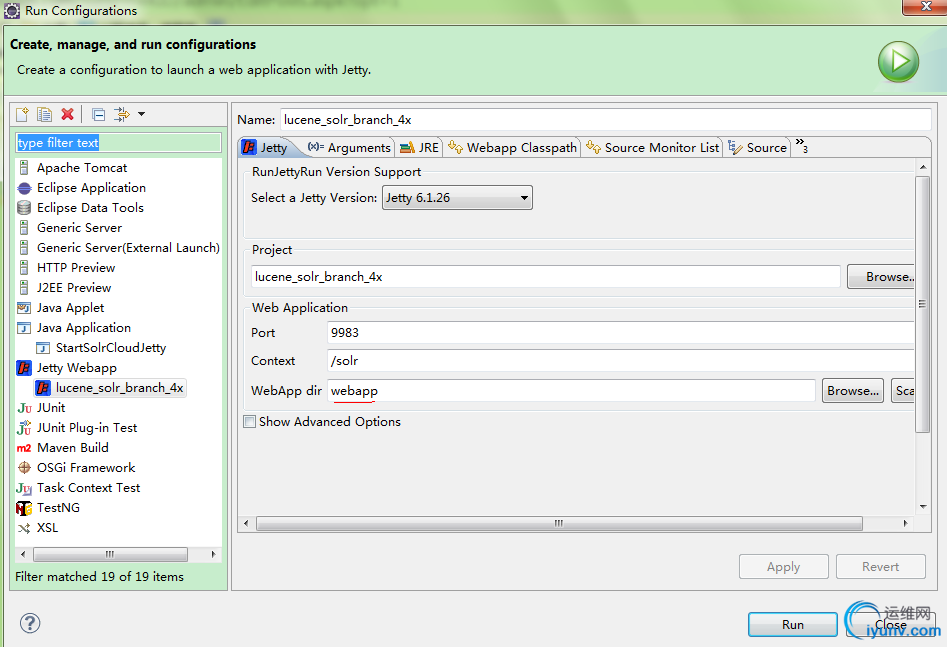Open the Source Monitor List tab
947x647 pixels.
[652, 147]
